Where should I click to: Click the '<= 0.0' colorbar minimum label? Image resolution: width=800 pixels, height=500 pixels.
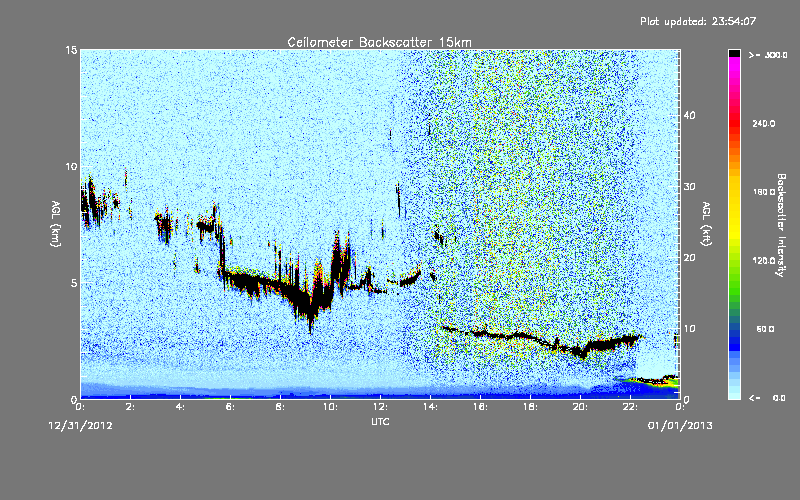coord(767,398)
